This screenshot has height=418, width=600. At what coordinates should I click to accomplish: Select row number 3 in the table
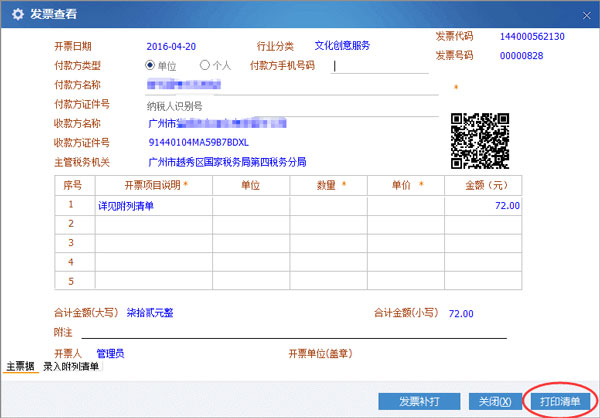tap(70, 243)
